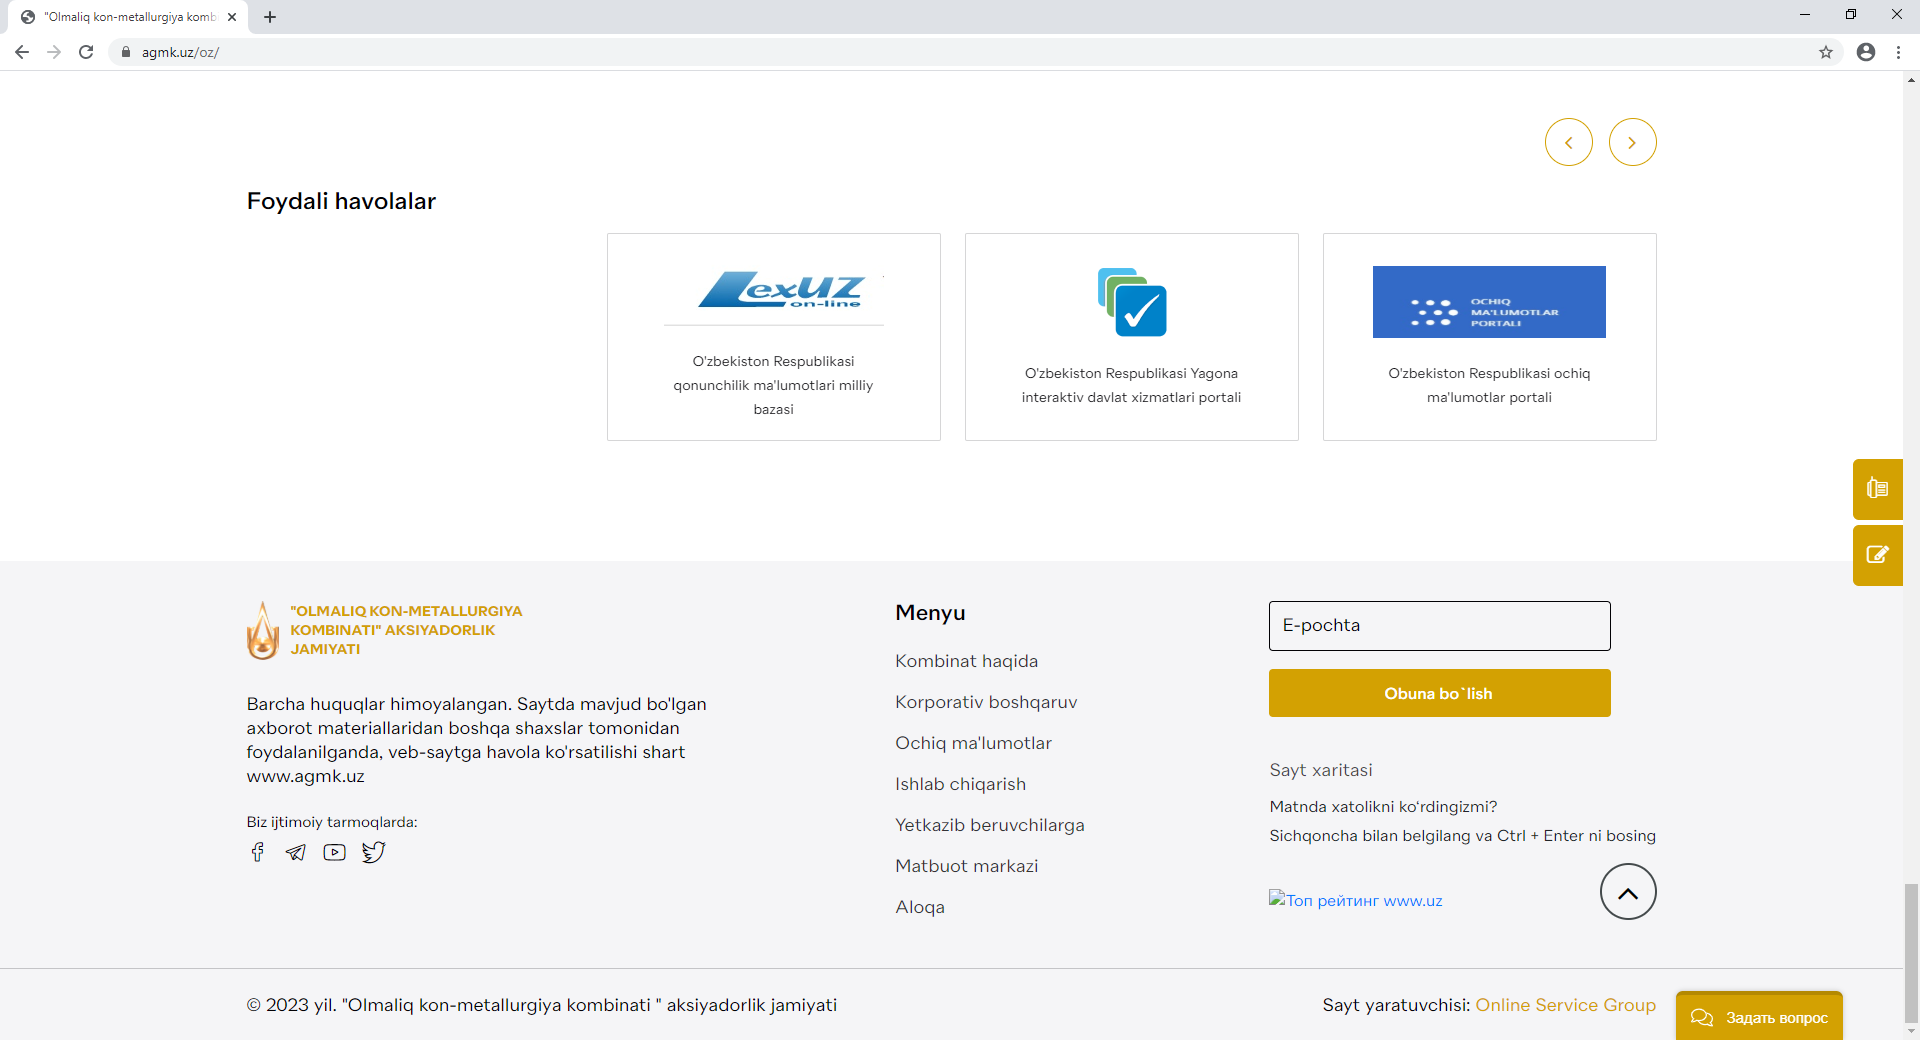The image size is (1920, 1040).
Task: Click the scroll-to-top arrow circle
Action: click(1627, 892)
